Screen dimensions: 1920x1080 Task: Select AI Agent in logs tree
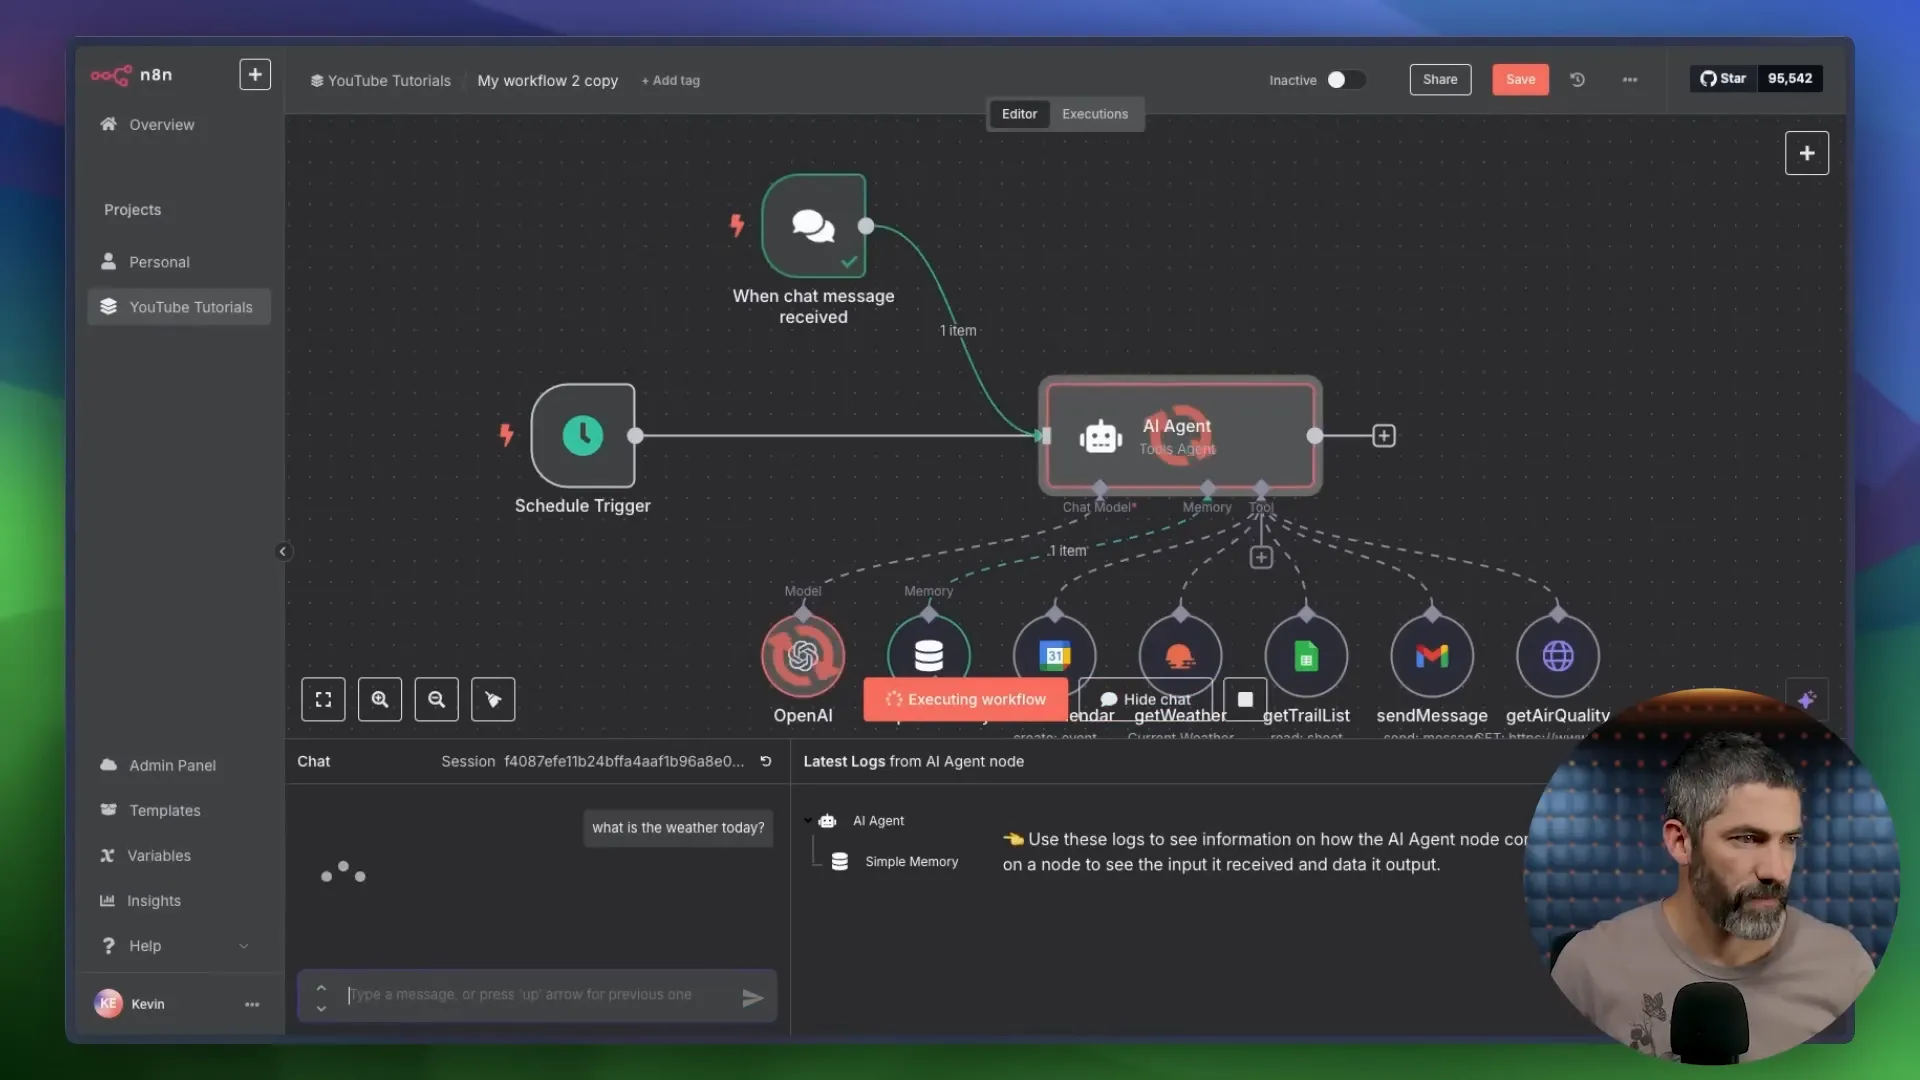click(x=878, y=821)
